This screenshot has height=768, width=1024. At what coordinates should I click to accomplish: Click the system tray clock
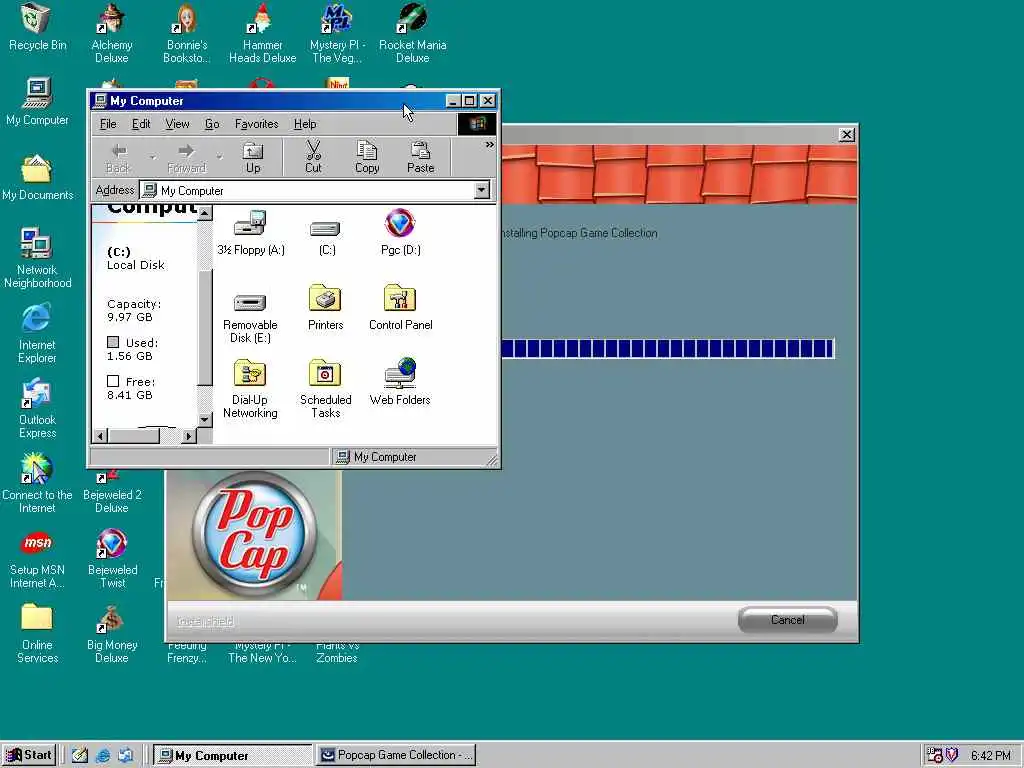990,756
